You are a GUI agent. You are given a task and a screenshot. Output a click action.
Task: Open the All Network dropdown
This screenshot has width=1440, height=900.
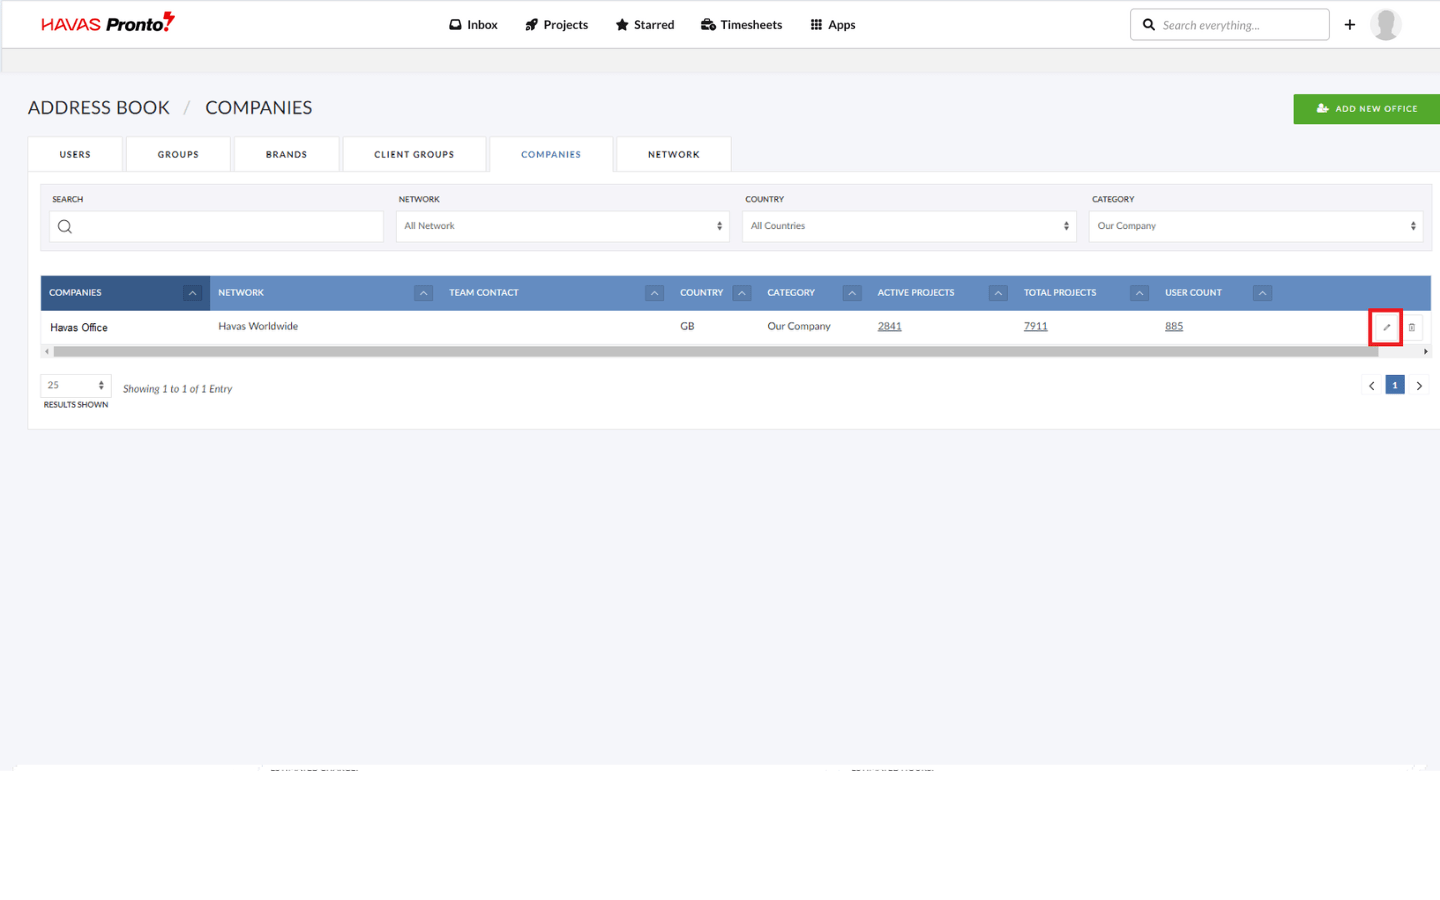click(x=562, y=226)
